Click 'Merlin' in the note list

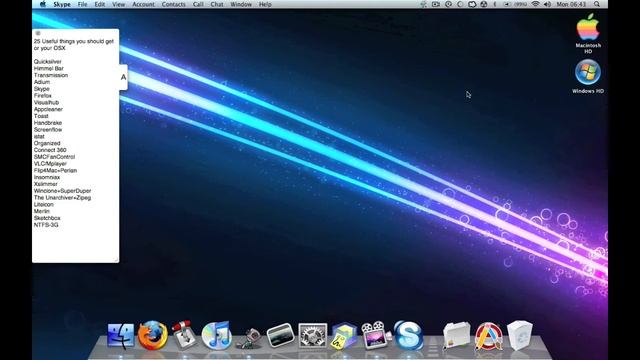[42, 211]
